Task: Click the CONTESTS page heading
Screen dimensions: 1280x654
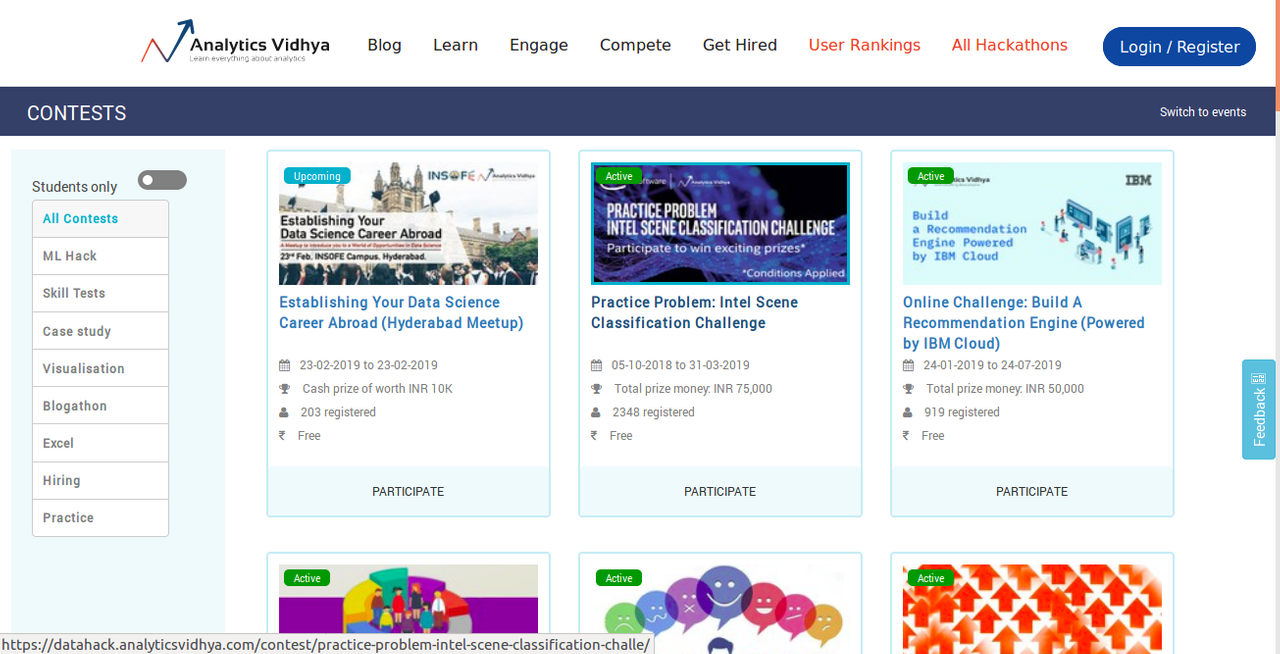Action: click(77, 113)
